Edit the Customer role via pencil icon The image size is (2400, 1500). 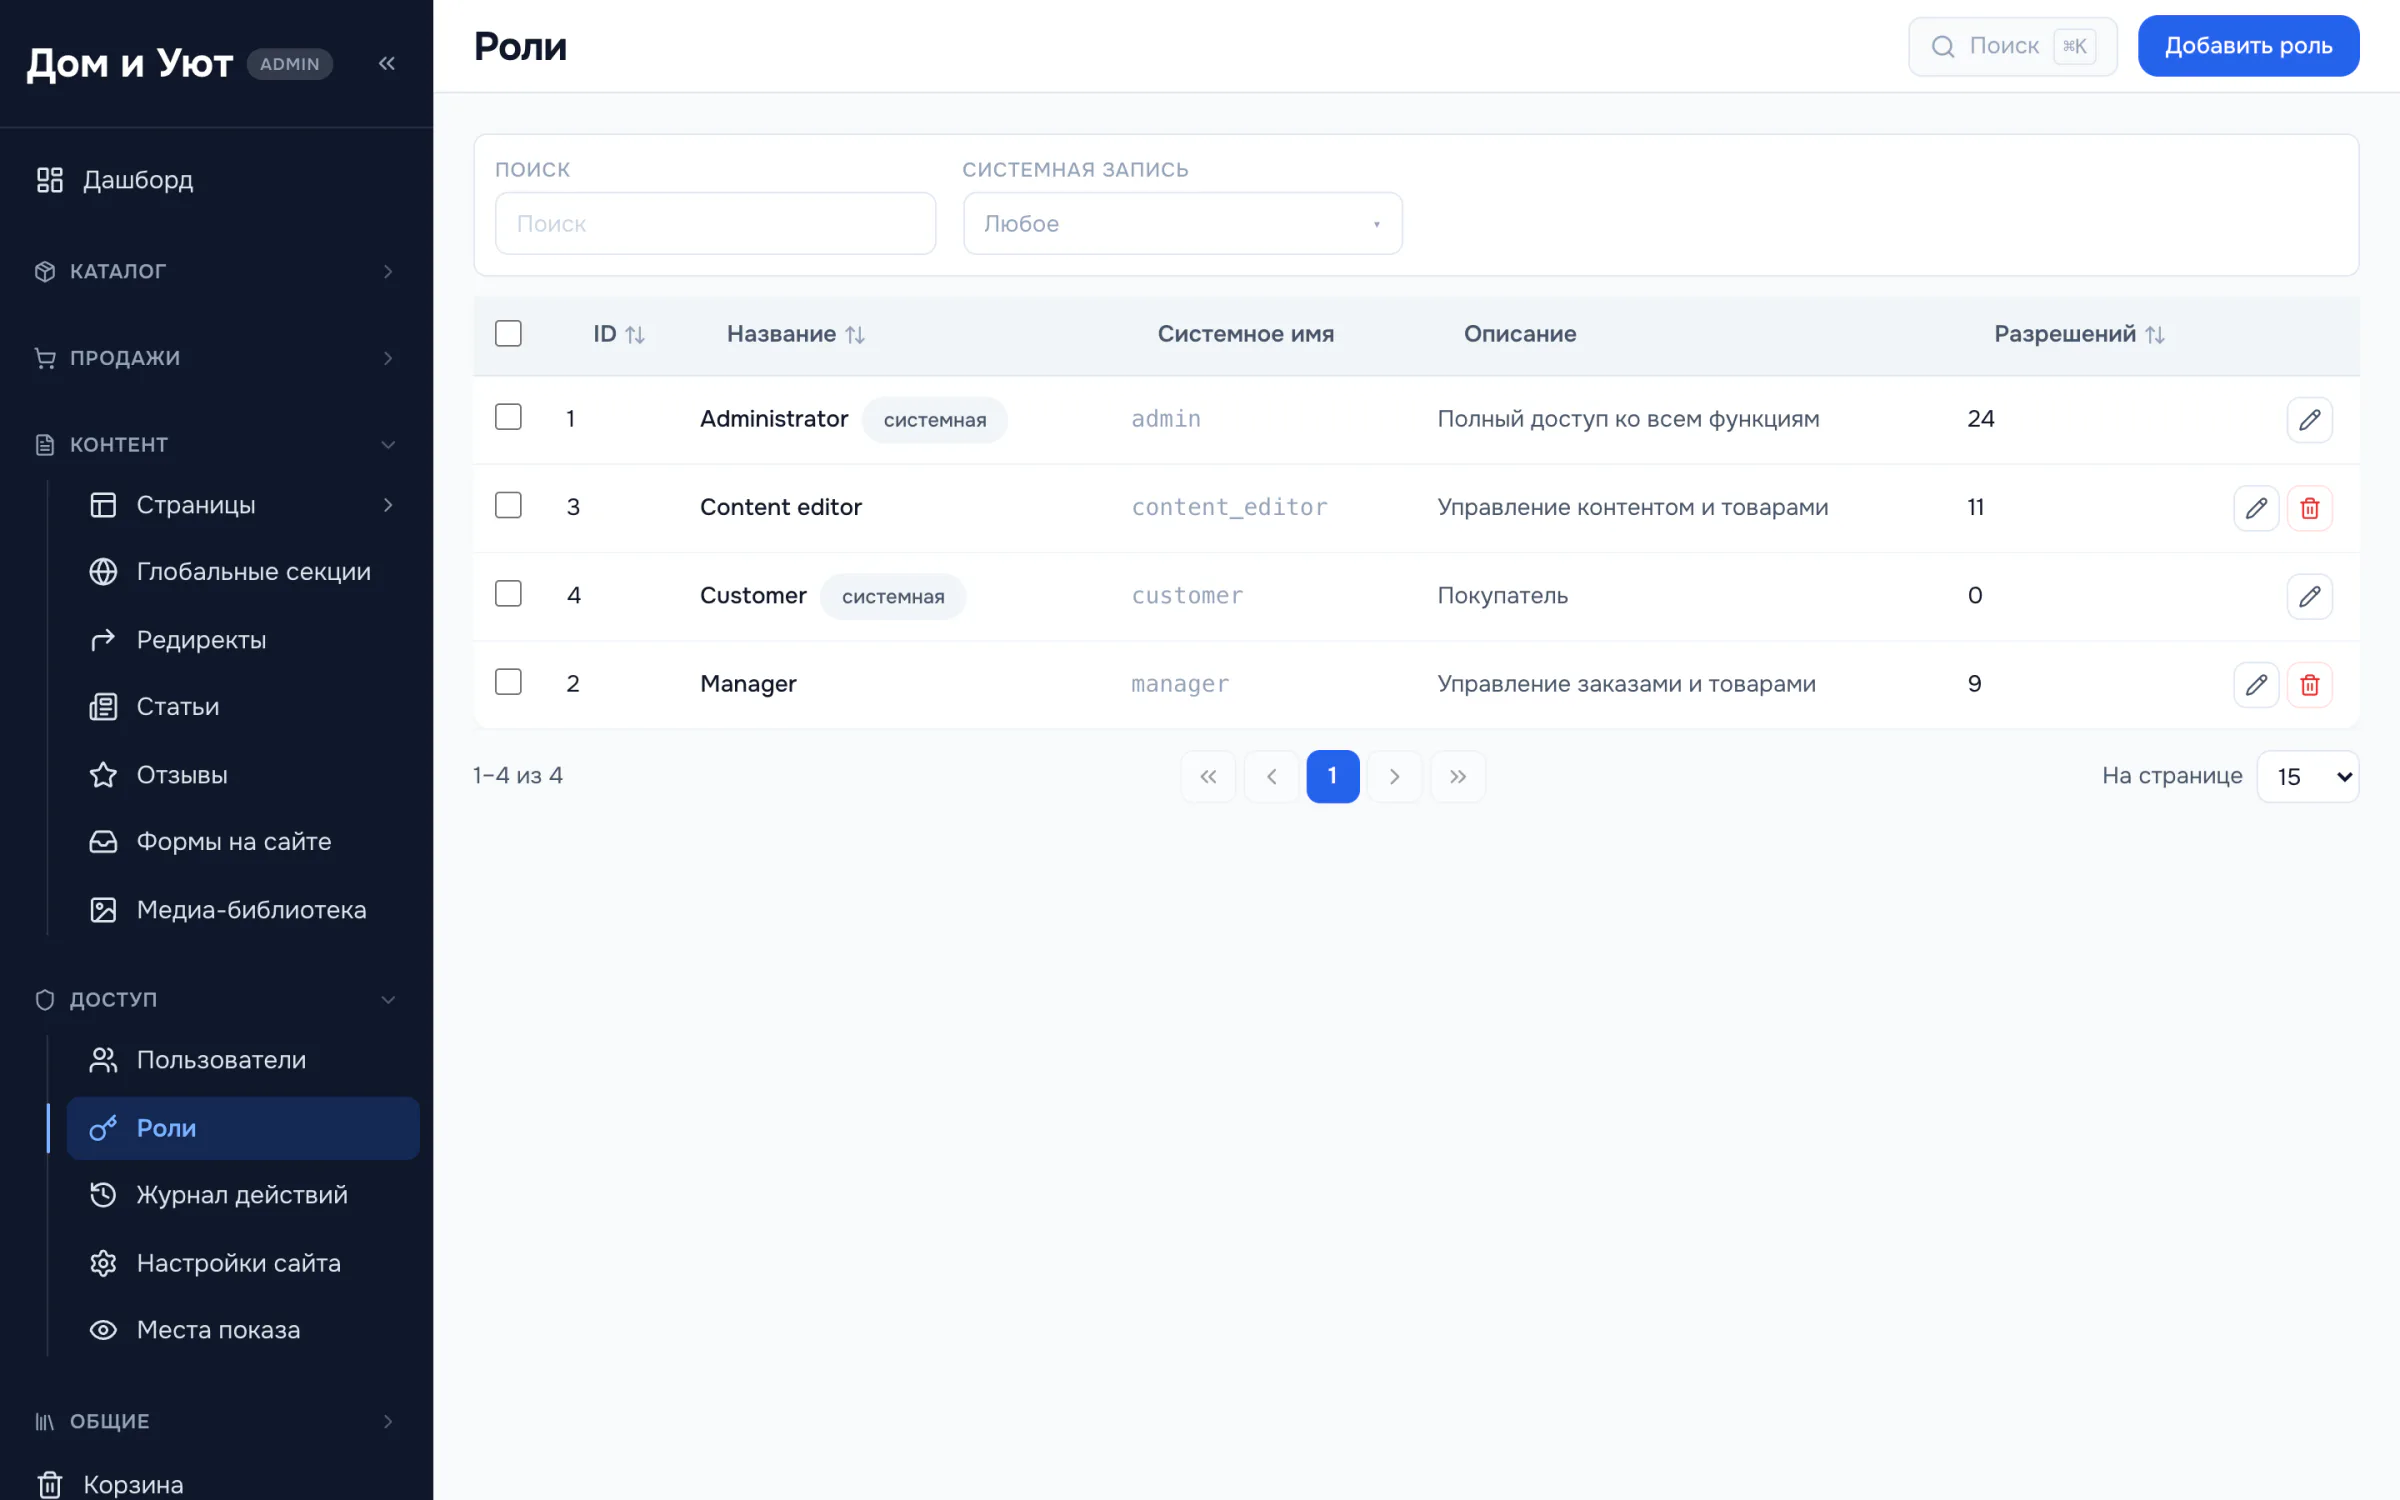2309,596
